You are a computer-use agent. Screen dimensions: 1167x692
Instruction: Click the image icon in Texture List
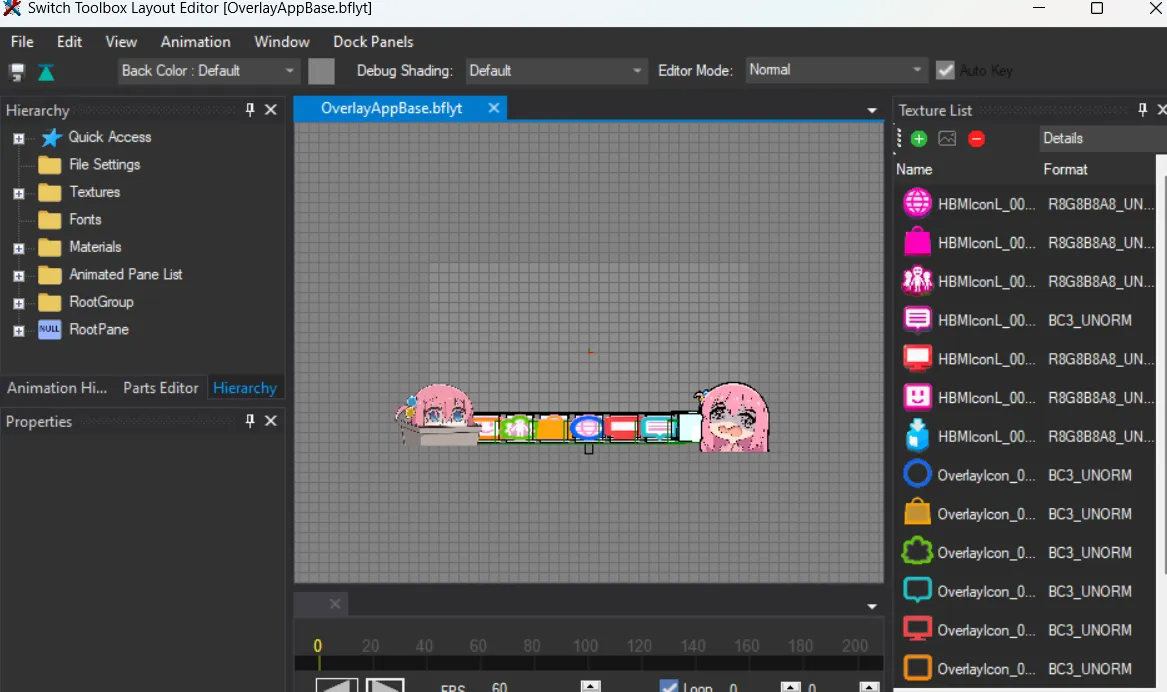[x=947, y=139]
